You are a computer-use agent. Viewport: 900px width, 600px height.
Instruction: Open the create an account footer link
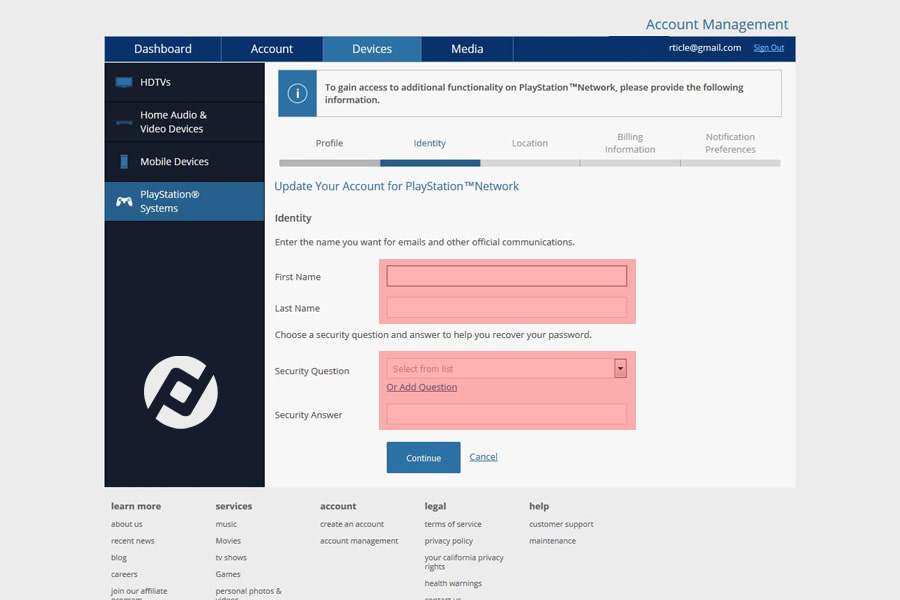pyautogui.click(x=352, y=524)
